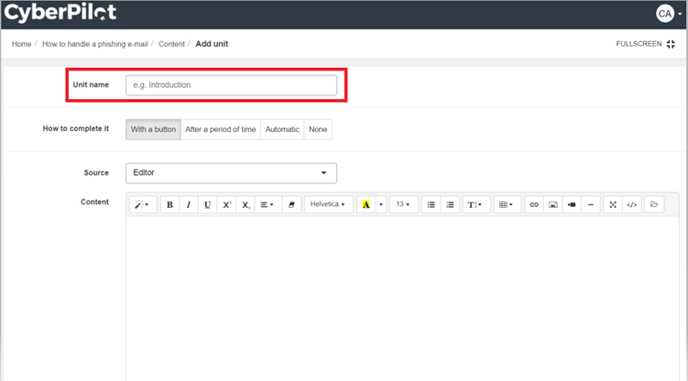This screenshot has width=688, height=381.
Task: Open code view with the </> icon
Action: tap(632, 205)
